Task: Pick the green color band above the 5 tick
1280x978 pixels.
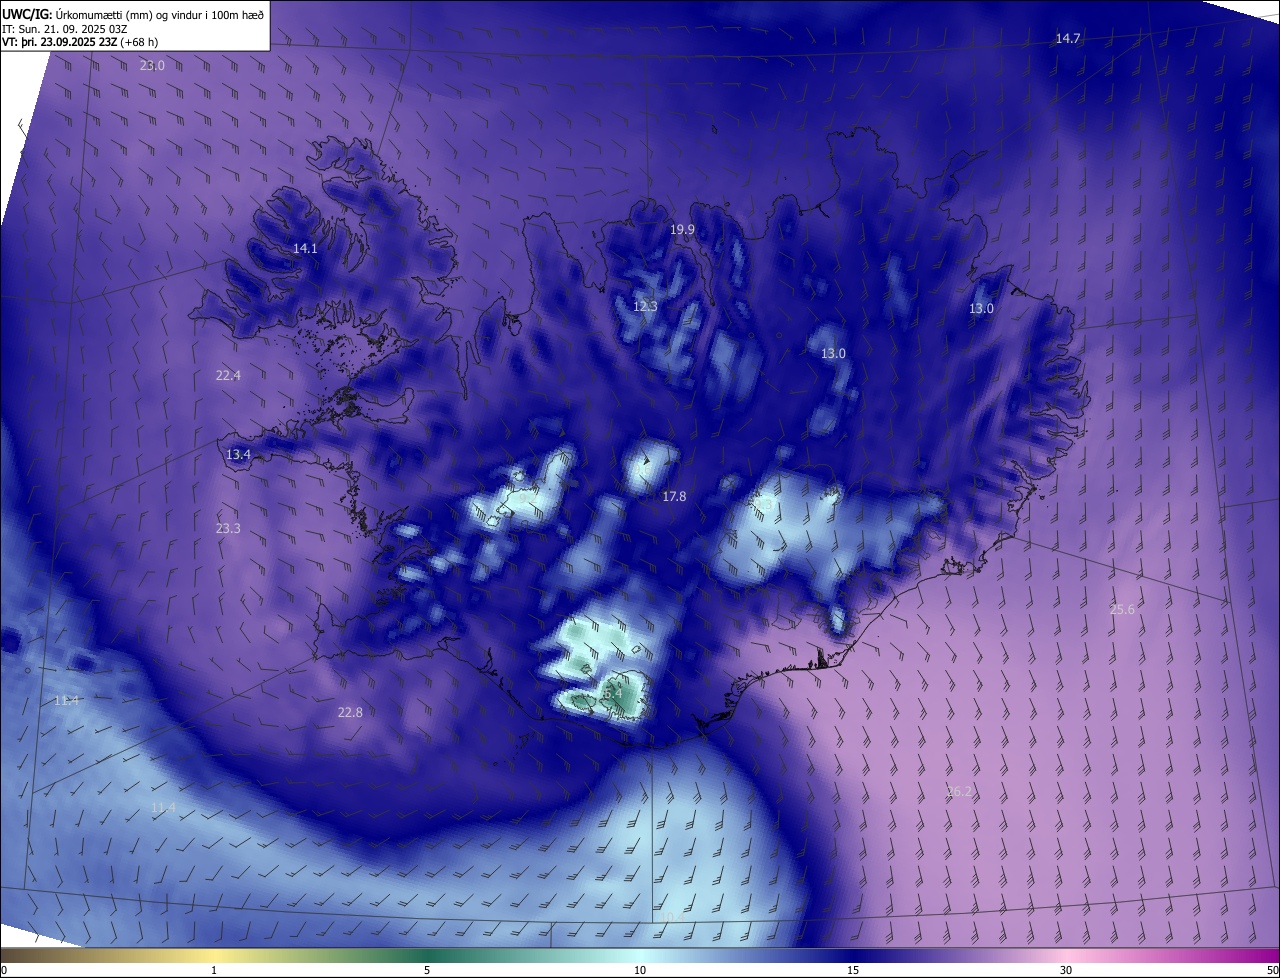Action: click(427, 955)
